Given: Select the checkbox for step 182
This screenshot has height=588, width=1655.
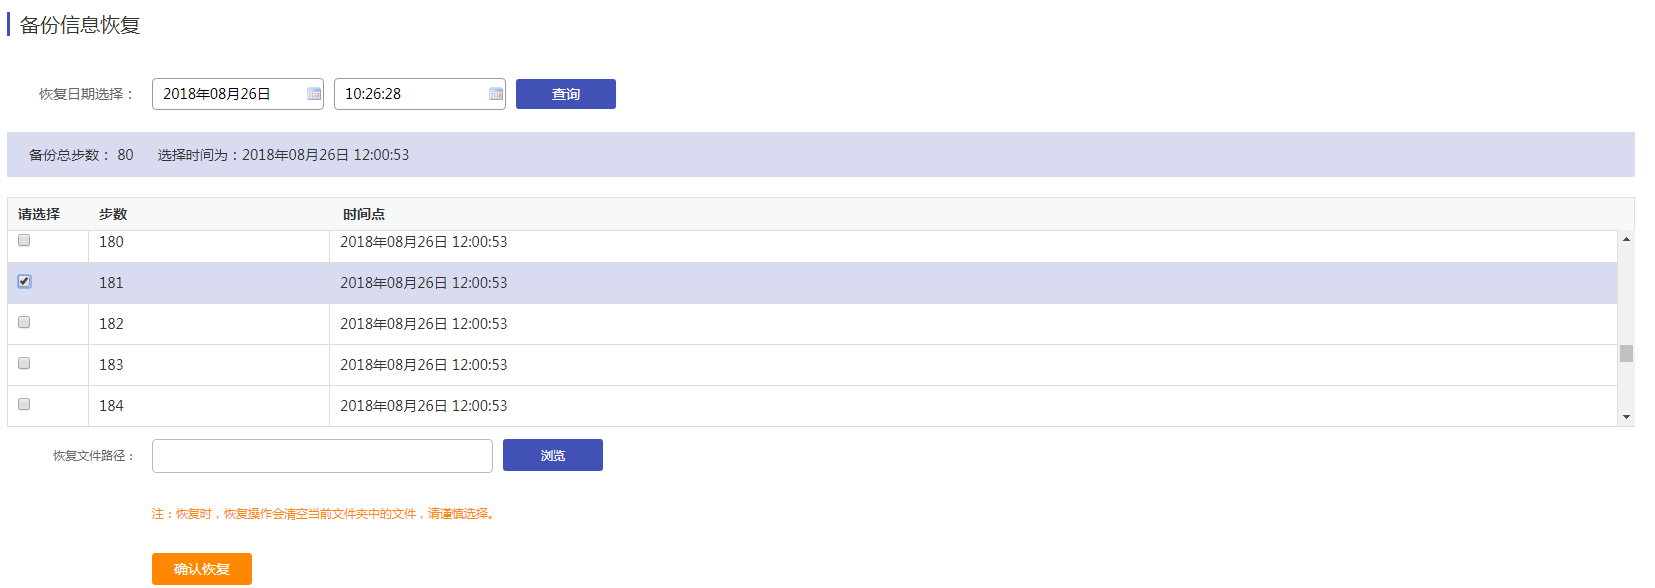Looking at the screenshot, I should [x=24, y=322].
